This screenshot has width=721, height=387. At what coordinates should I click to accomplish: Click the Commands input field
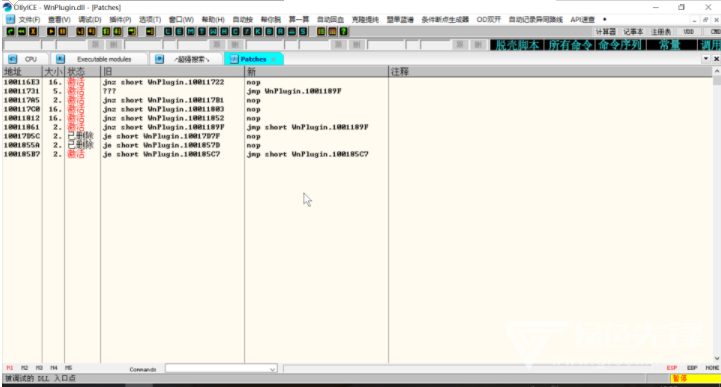pos(217,369)
